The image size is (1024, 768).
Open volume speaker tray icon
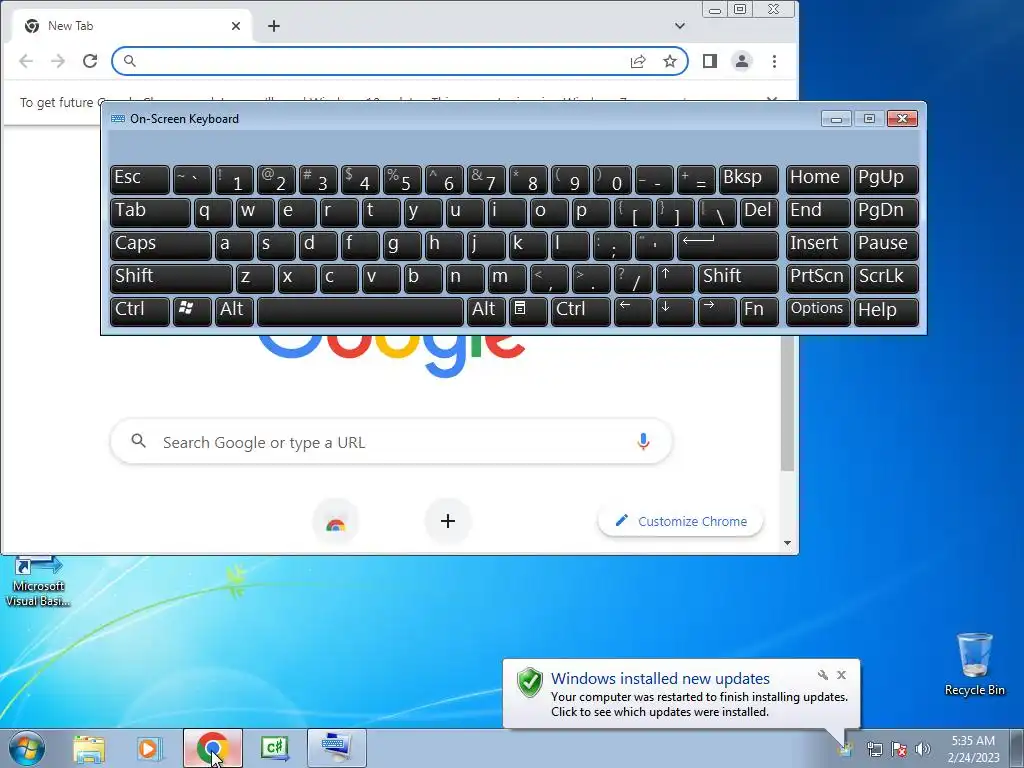(x=923, y=749)
